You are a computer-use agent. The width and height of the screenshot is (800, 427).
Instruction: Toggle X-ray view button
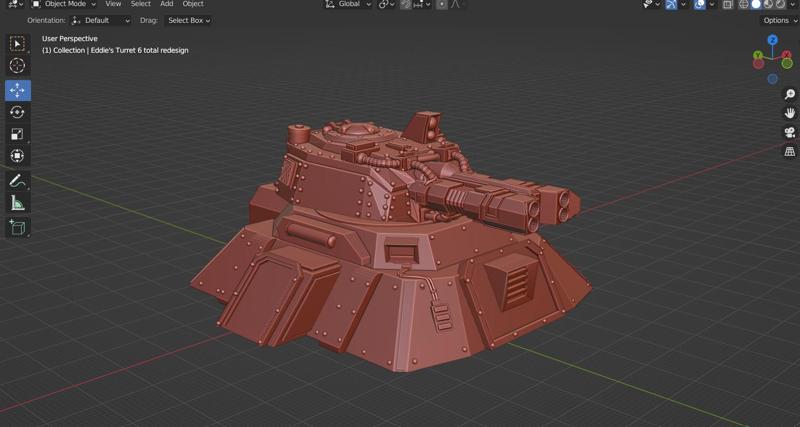tap(728, 4)
